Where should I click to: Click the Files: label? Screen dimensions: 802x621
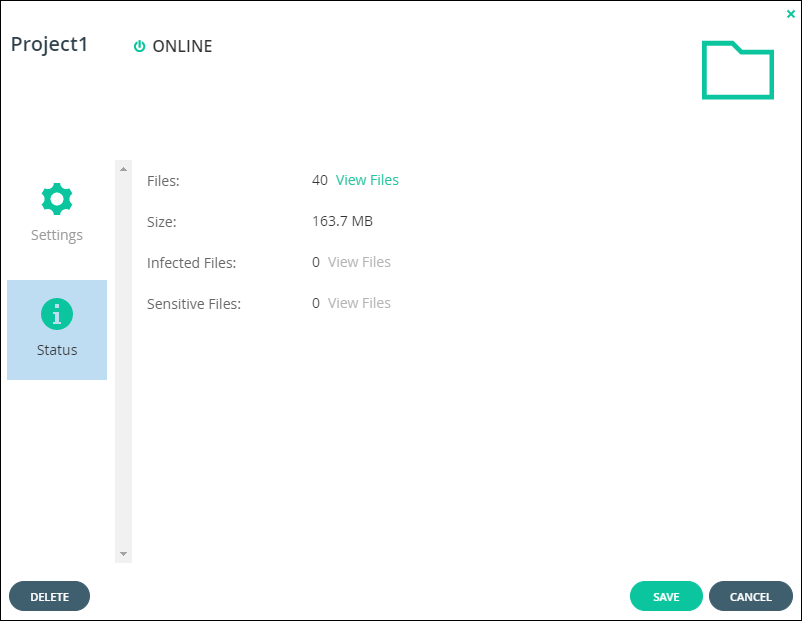(x=163, y=181)
